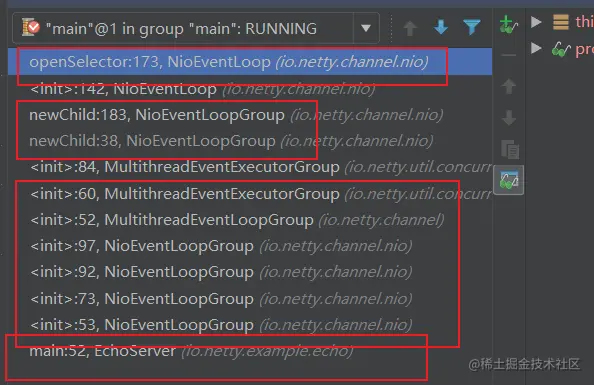Select frame <init>:52, MultithreadEventLoopGroup
The height and width of the screenshot is (385, 594).
tap(250, 220)
